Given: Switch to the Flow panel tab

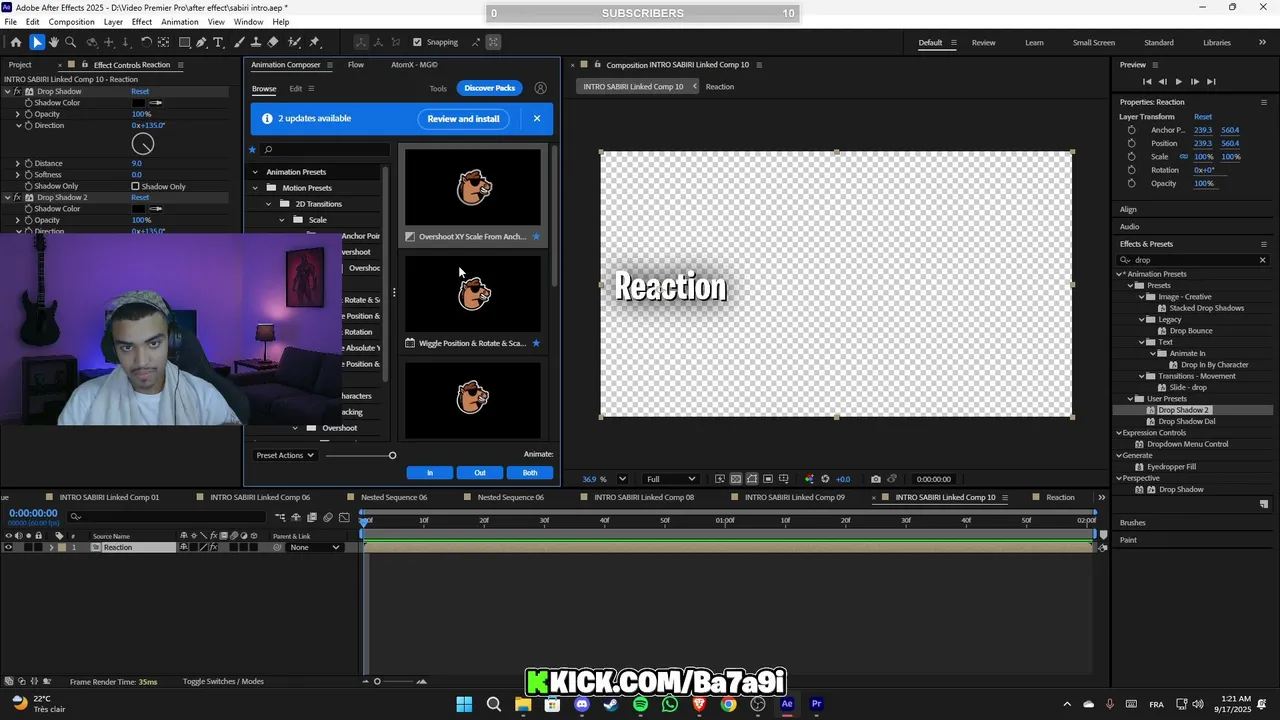Looking at the screenshot, I should coord(356,65).
